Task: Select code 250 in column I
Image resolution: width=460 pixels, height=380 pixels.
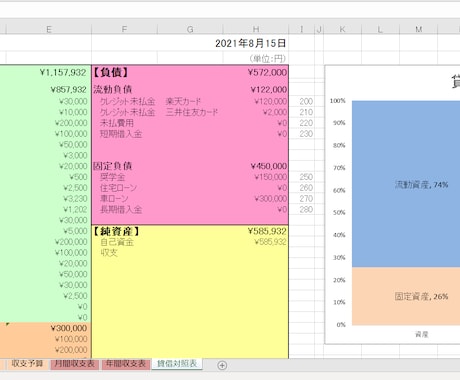Action: coord(306,177)
